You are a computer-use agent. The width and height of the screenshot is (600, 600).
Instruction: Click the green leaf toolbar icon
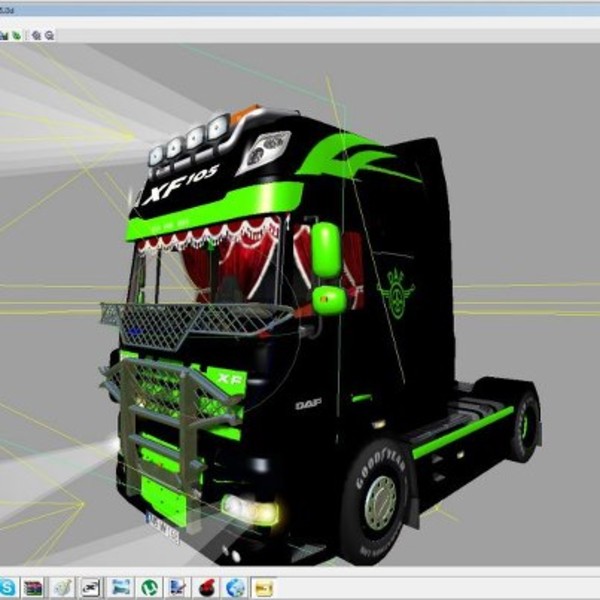coord(17,36)
